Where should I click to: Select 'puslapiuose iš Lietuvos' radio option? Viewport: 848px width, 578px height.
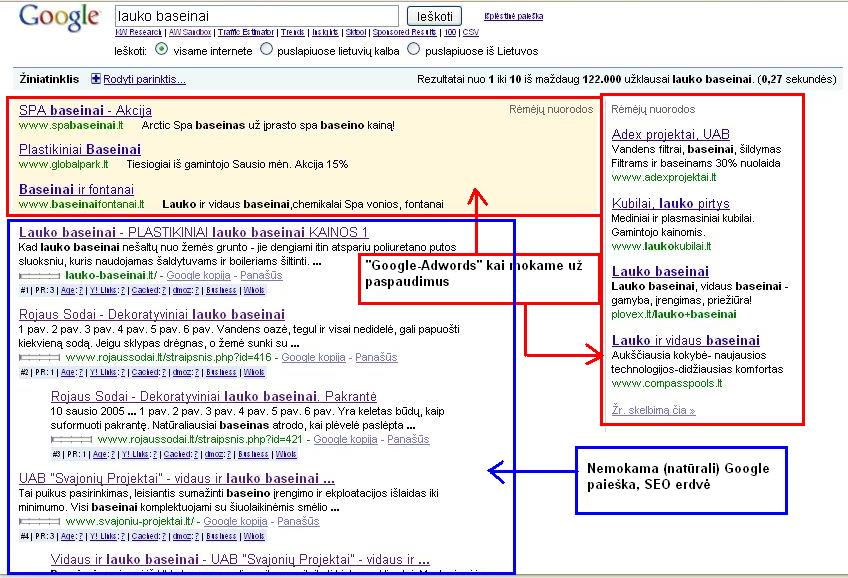[413, 50]
